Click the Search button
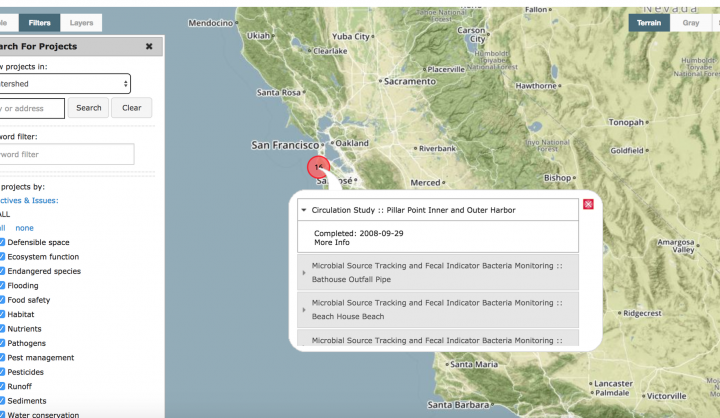Image resolution: width=720 pixels, height=418 pixels. [89, 108]
